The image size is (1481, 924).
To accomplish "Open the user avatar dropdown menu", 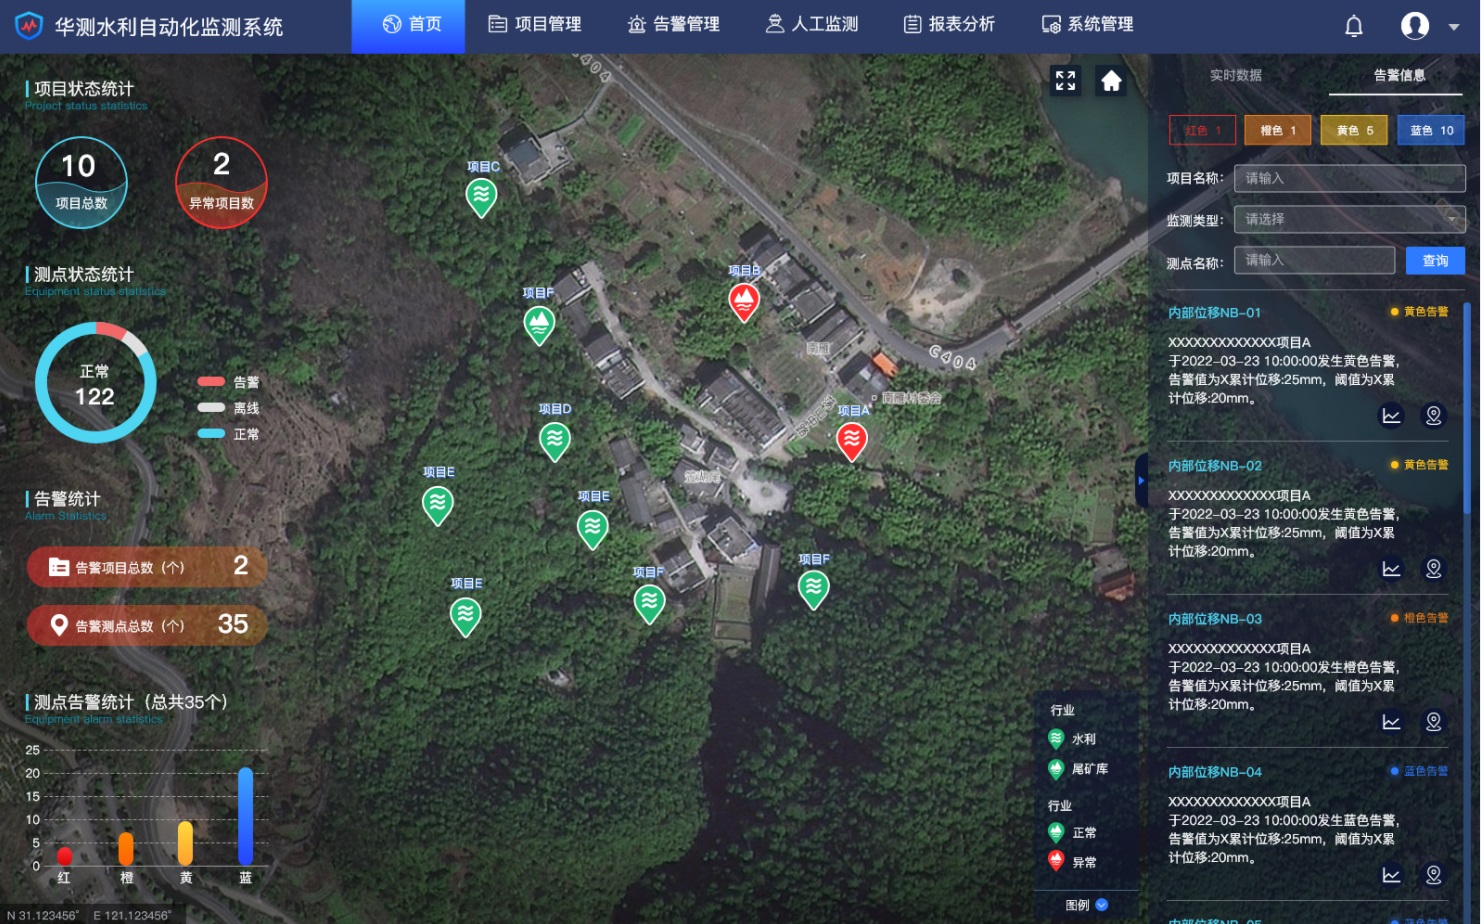I will (x=1453, y=27).
